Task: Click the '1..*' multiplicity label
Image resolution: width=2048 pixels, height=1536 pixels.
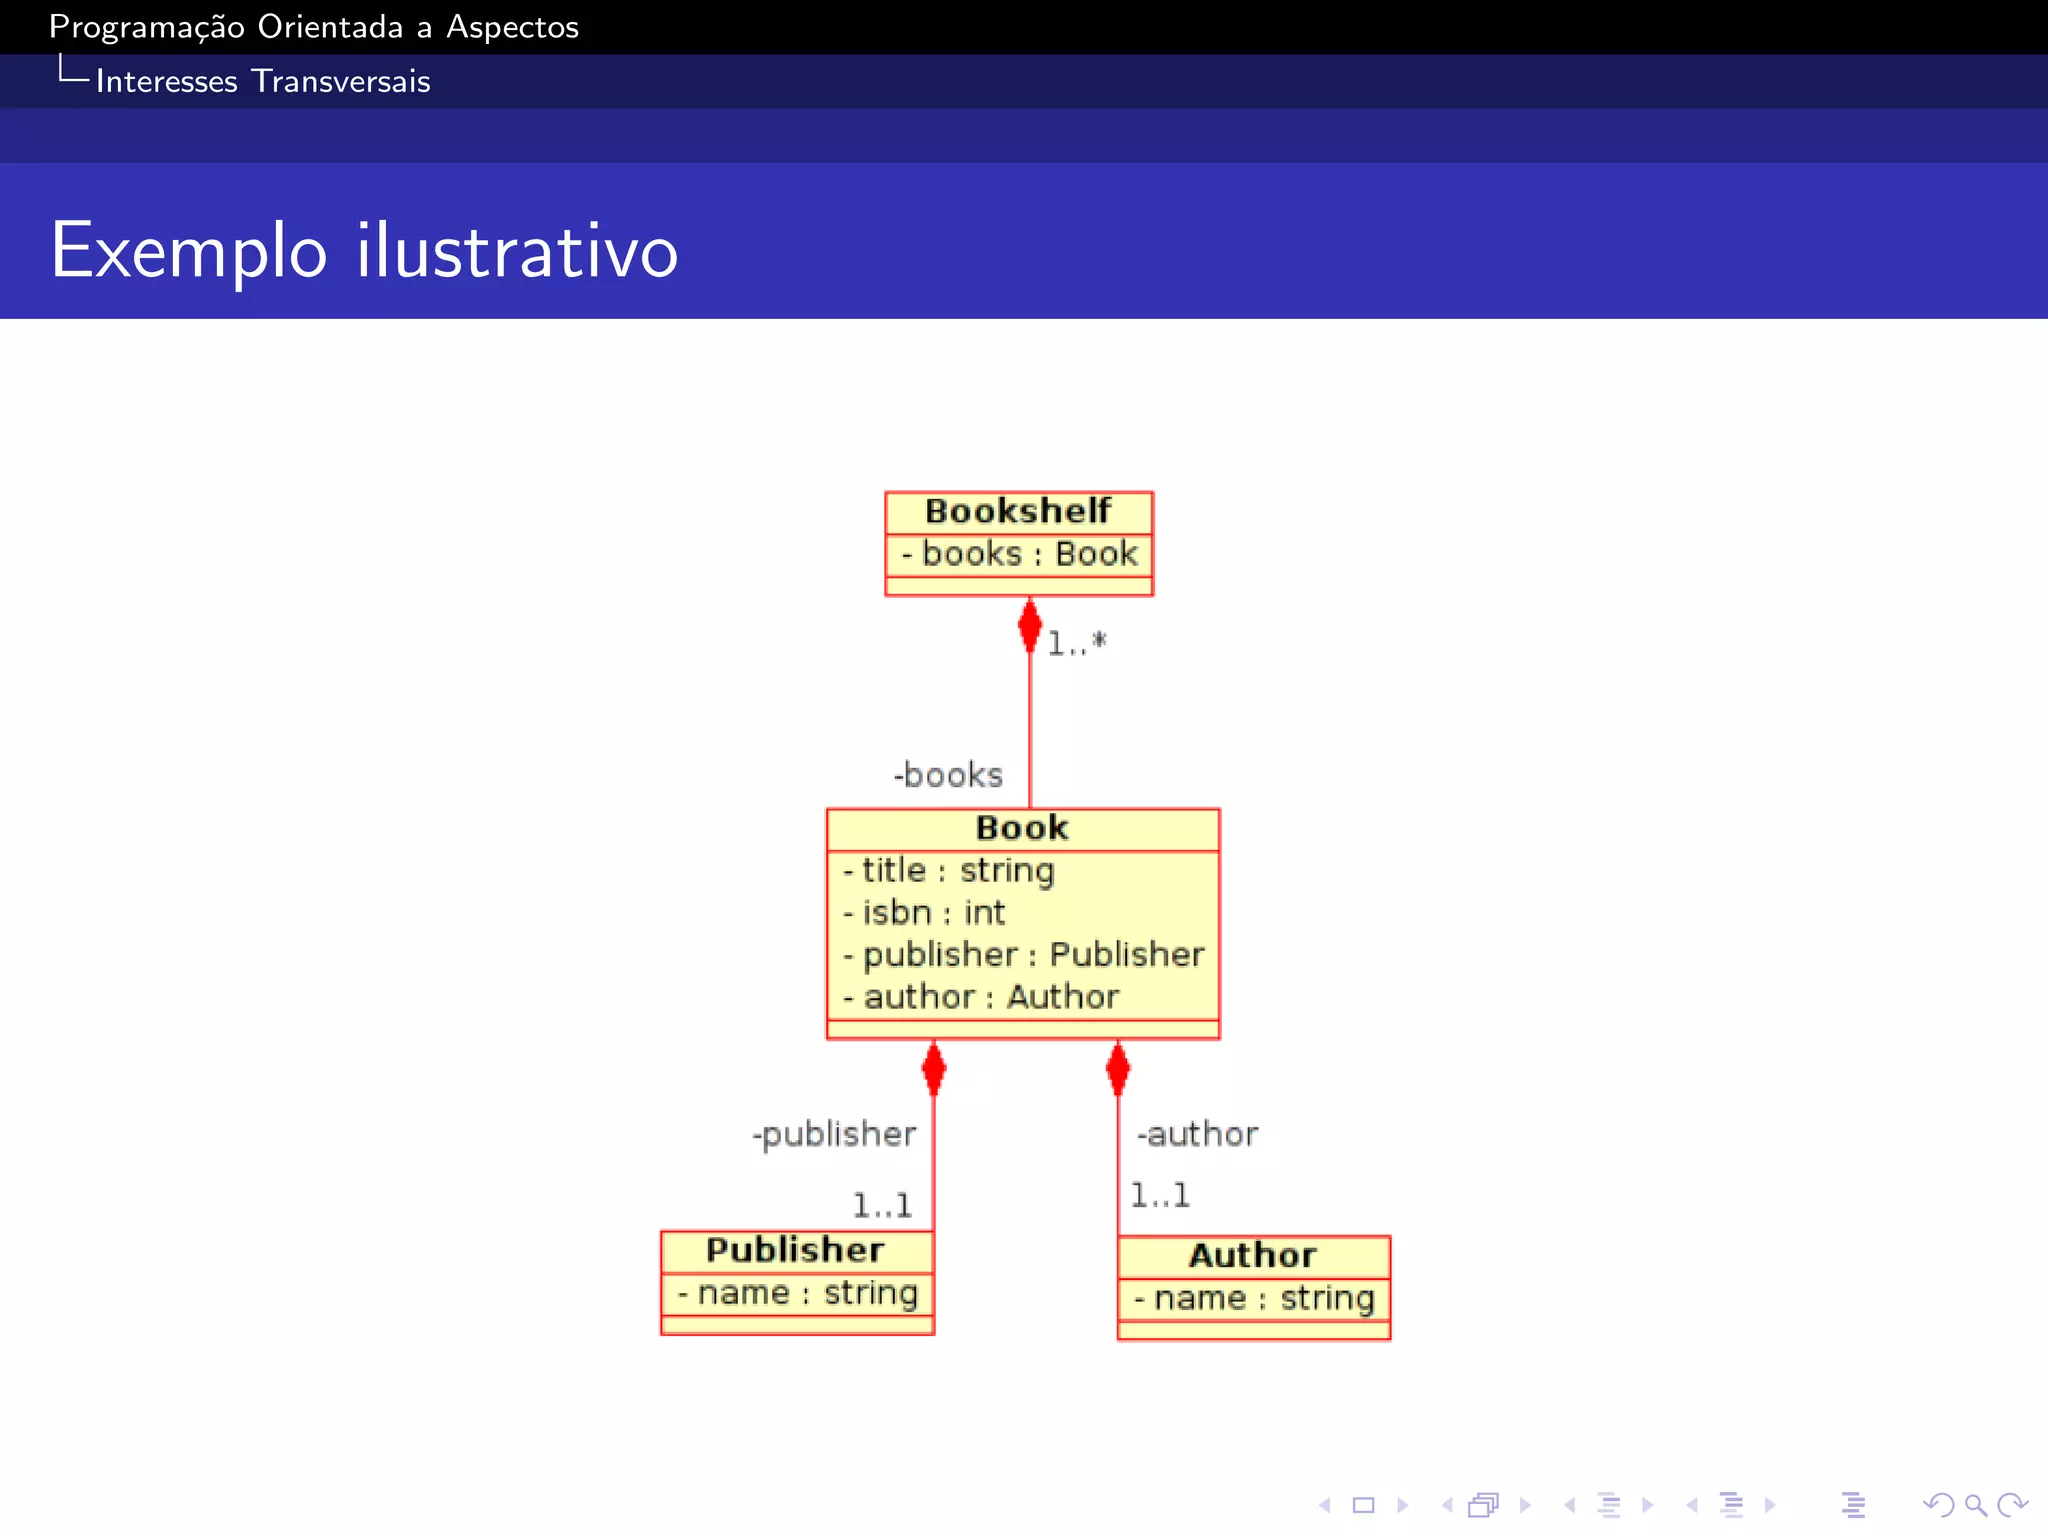Action: click(1077, 643)
